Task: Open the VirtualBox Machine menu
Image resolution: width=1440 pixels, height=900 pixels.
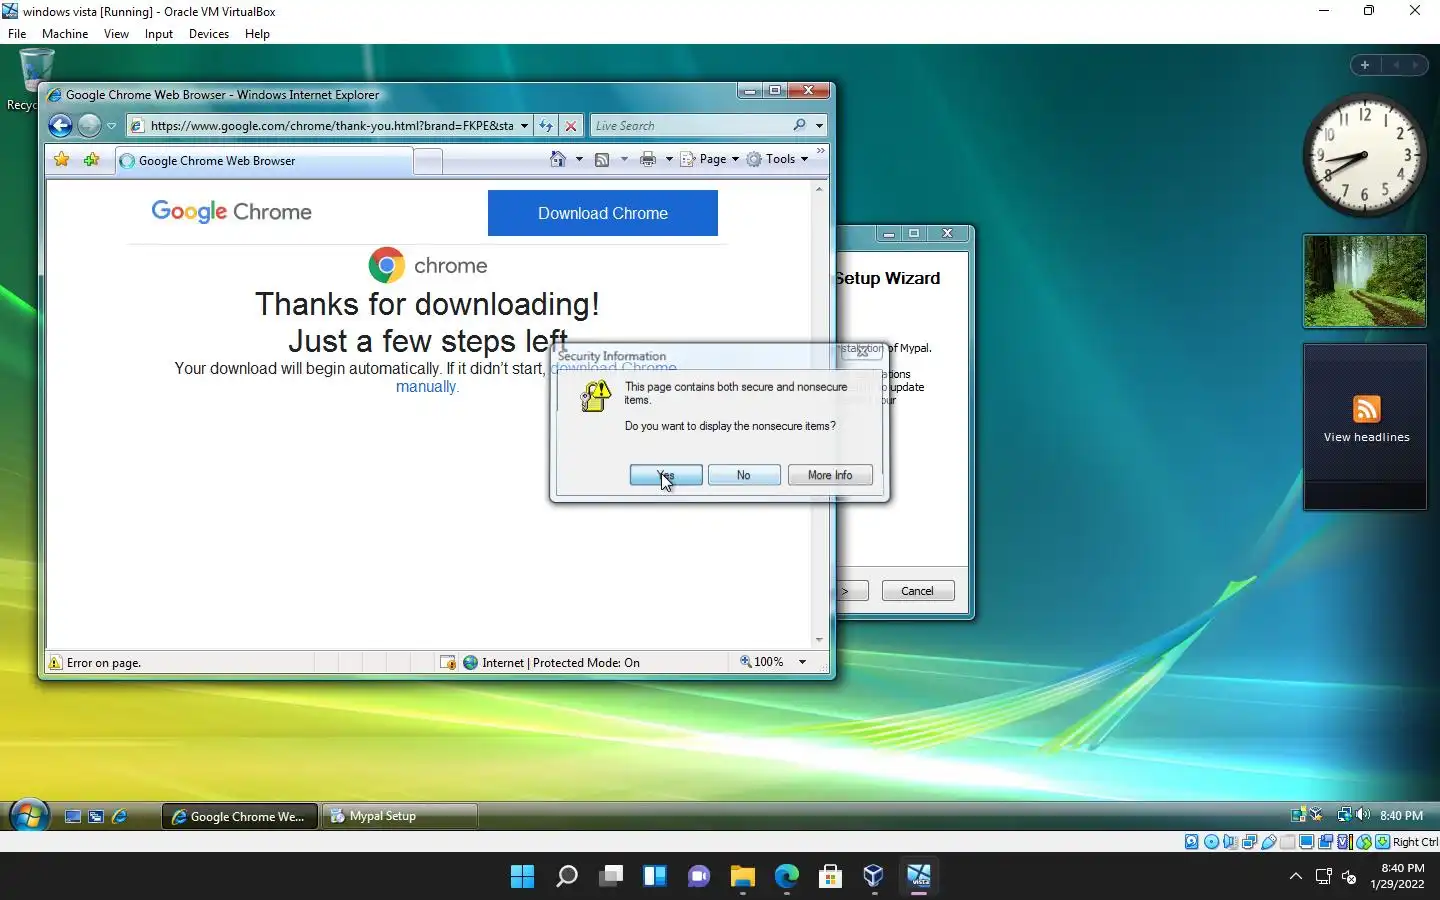Action: [x=65, y=34]
